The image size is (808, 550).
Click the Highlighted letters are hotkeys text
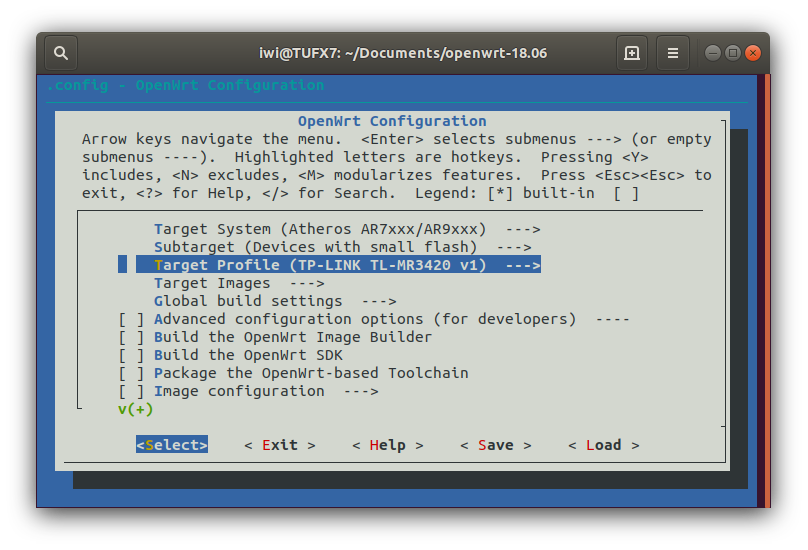pyautogui.click(x=378, y=157)
